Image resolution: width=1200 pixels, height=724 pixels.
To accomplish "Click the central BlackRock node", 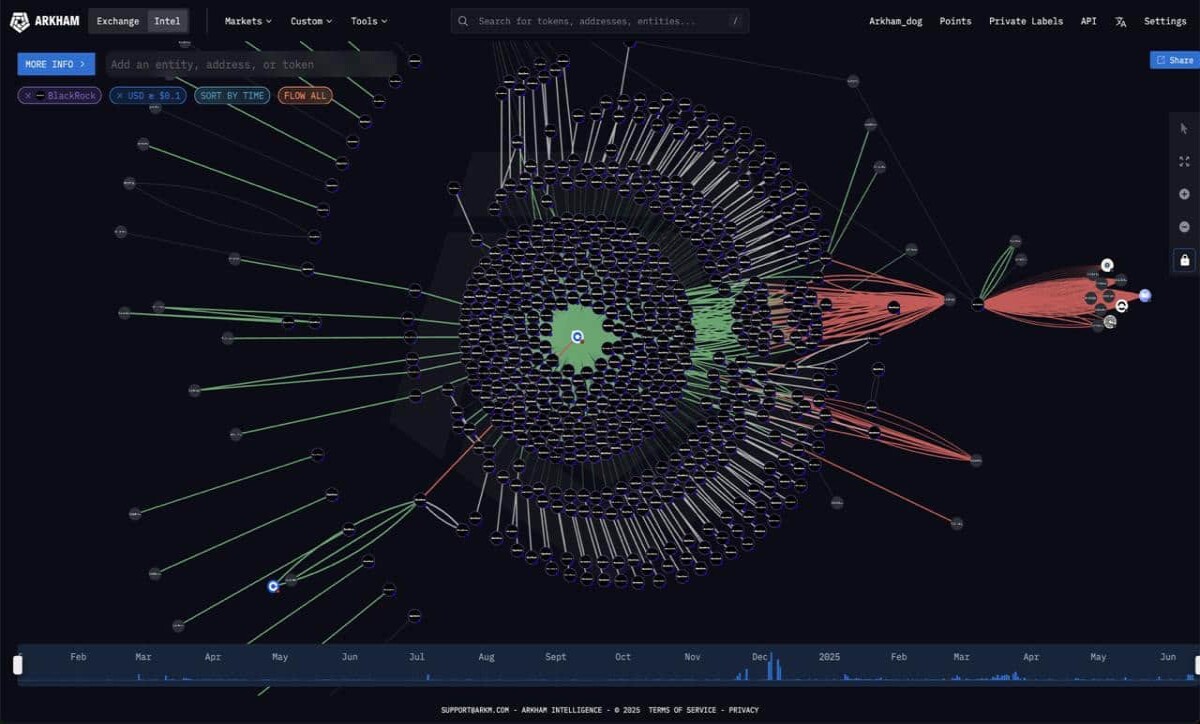I will coord(577,337).
